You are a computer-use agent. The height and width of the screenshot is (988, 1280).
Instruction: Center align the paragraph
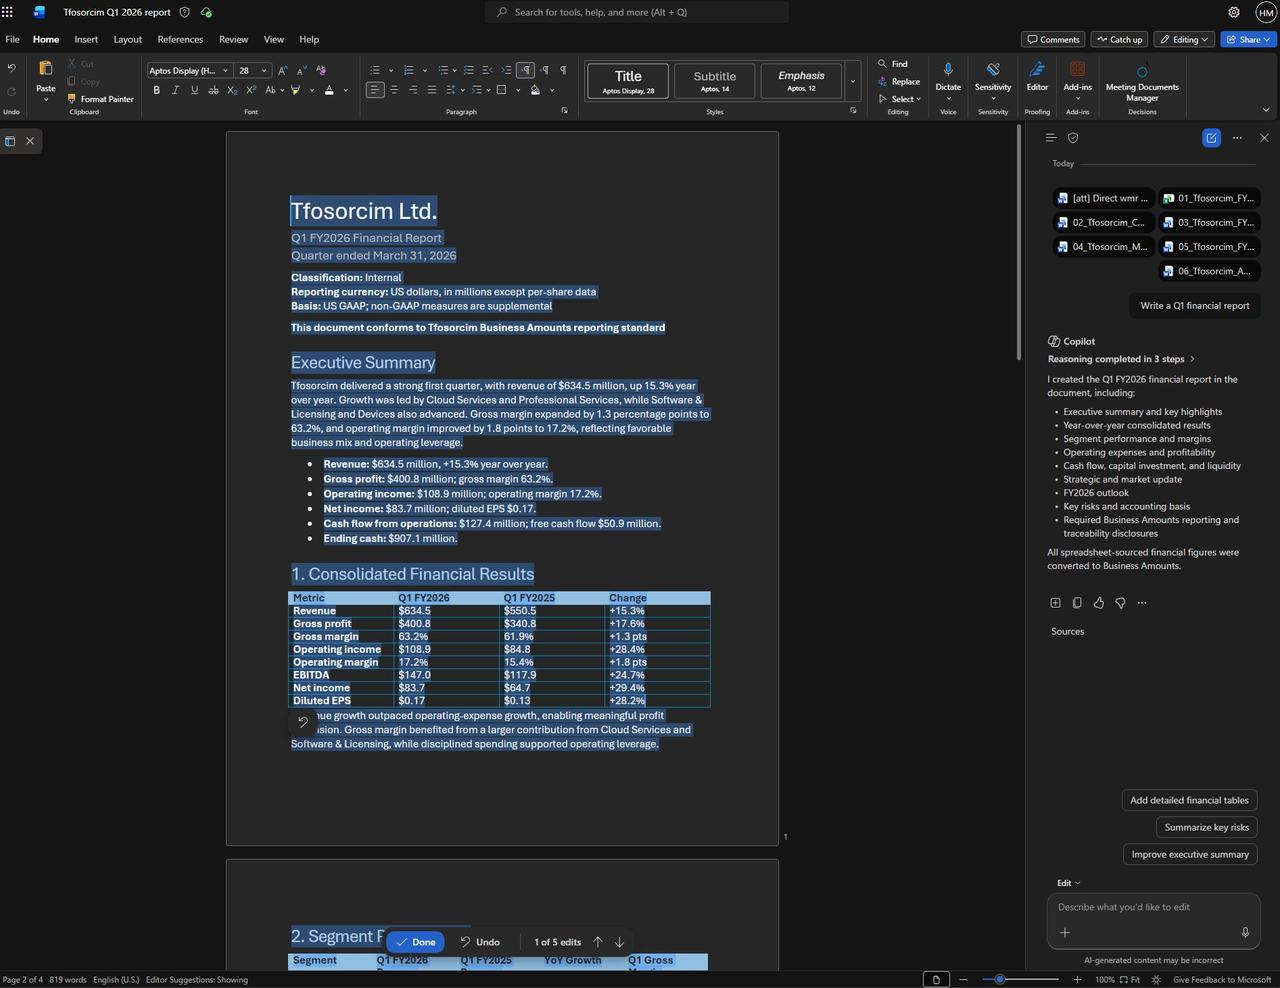click(x=394, y=90)
